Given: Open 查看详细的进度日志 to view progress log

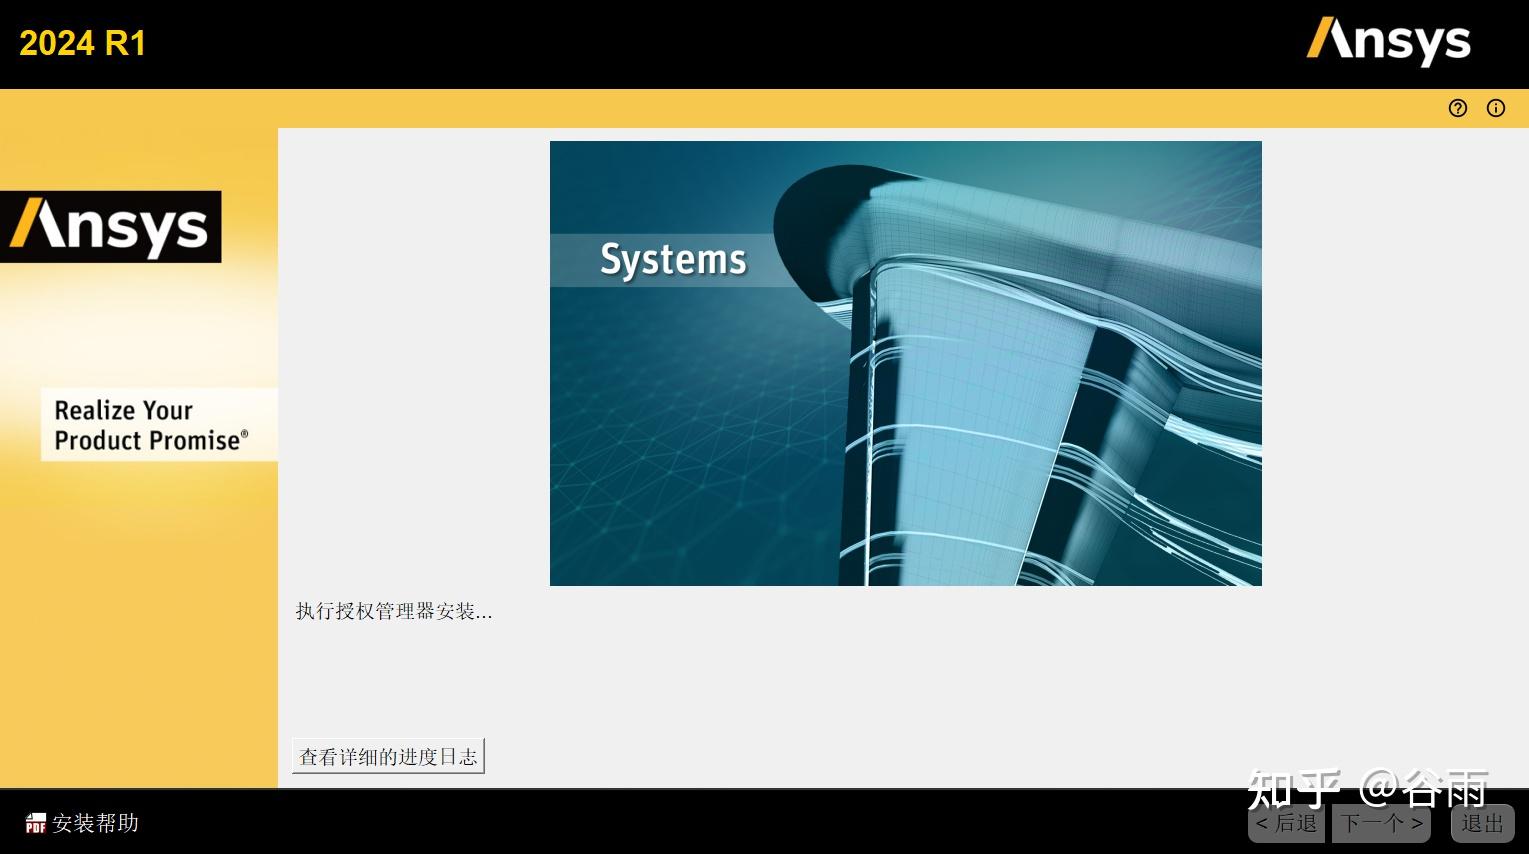Looking at the screenshot, I should [x=388, y=756].
